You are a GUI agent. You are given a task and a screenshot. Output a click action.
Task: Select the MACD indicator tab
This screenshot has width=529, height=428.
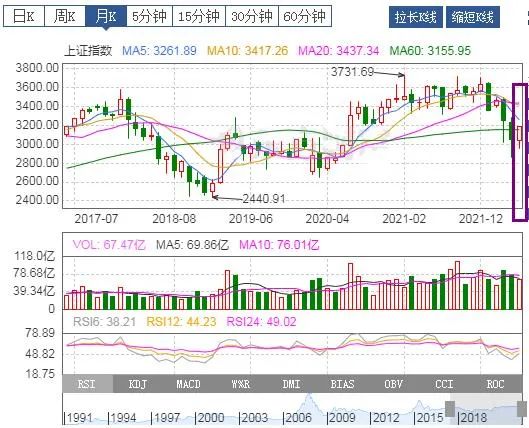pyautogui.click(x=189, y=384)
